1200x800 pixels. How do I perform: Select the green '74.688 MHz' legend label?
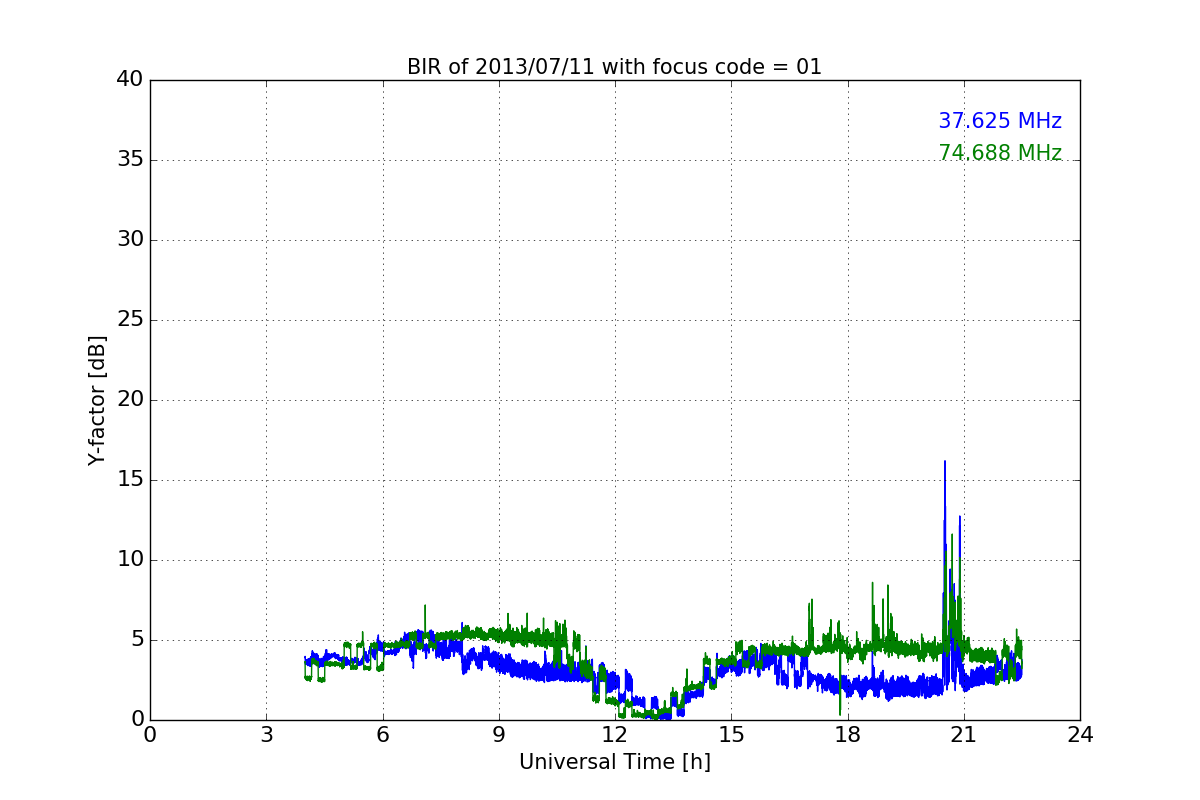(1000, 153)
